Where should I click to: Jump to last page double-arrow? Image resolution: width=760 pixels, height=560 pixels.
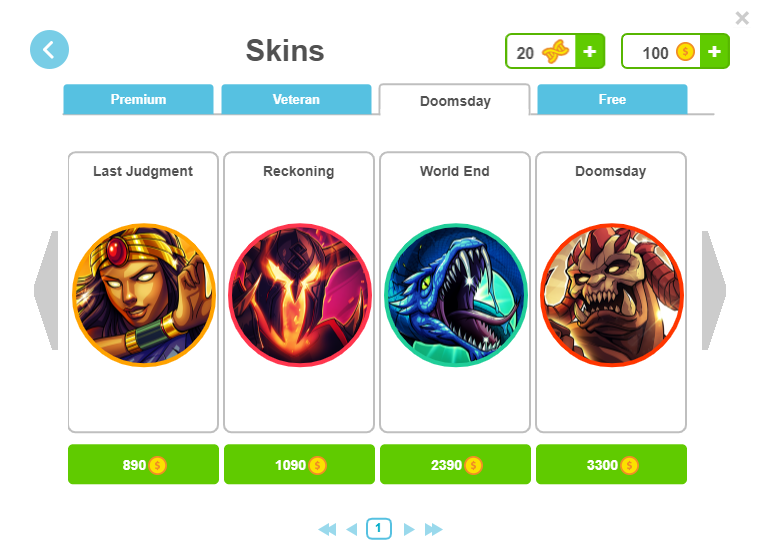point(433,529)
